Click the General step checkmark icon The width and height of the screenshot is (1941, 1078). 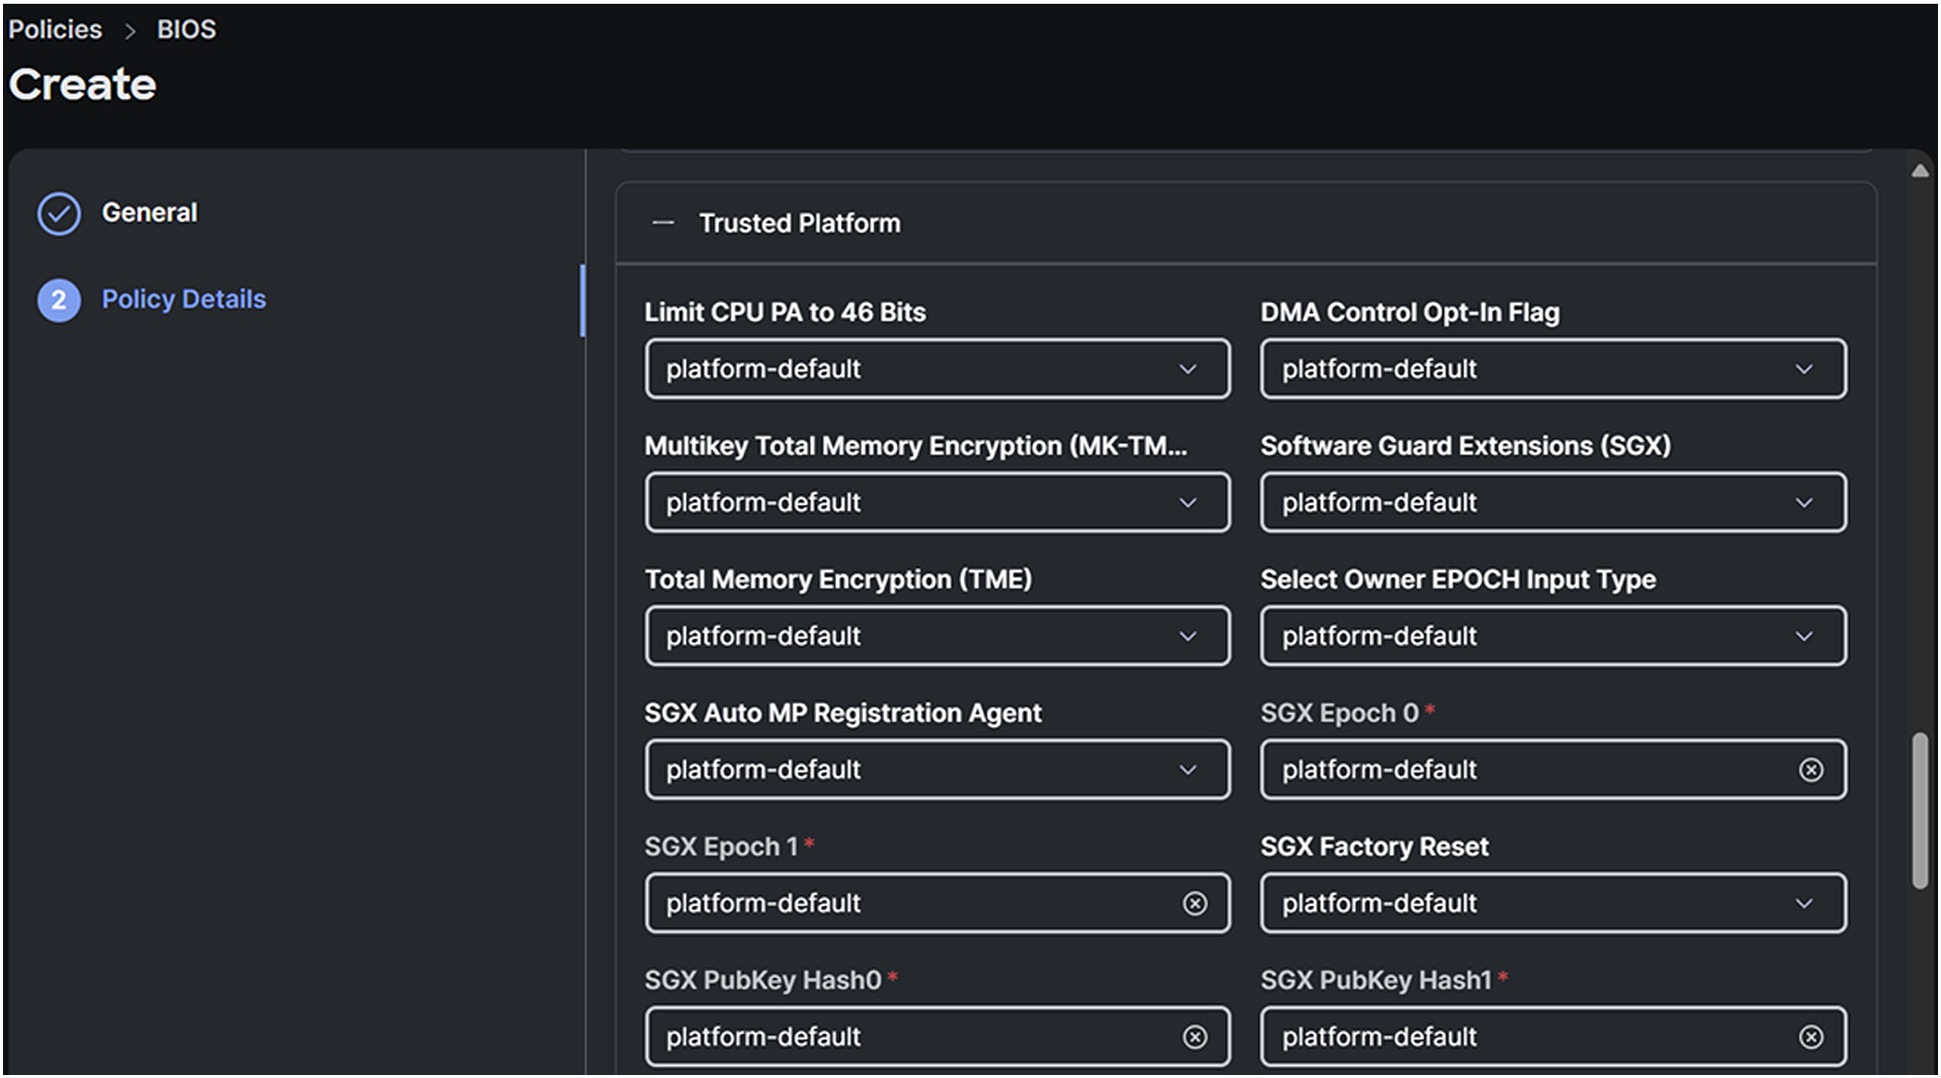tap(58, 213)
